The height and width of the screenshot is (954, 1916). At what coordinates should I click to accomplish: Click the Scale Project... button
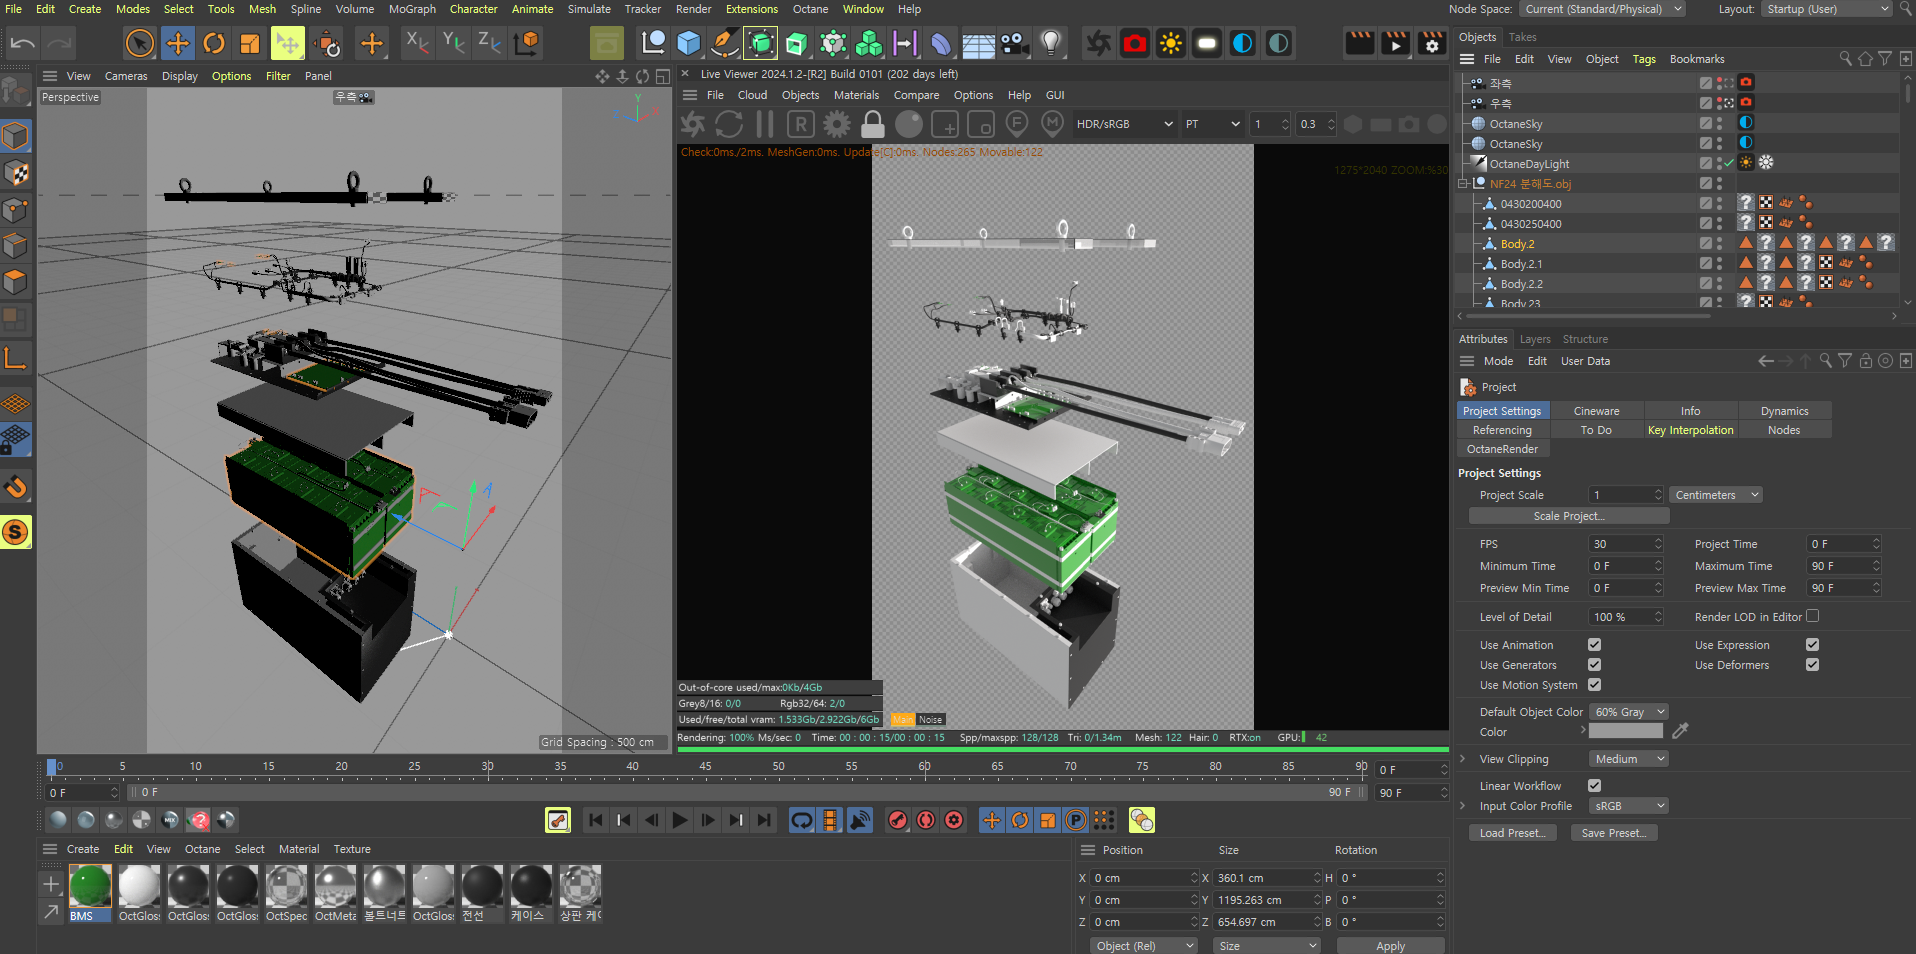(1568, 516)
